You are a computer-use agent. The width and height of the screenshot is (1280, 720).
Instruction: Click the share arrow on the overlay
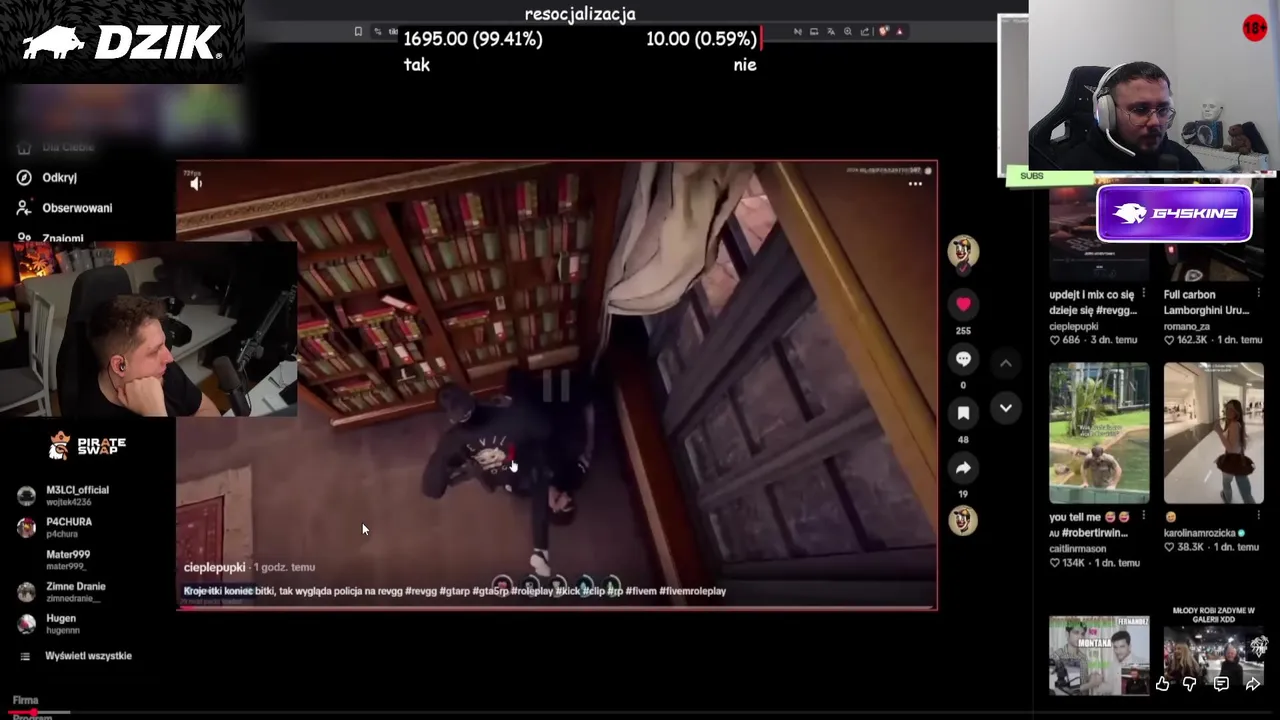coord(1252,684)
